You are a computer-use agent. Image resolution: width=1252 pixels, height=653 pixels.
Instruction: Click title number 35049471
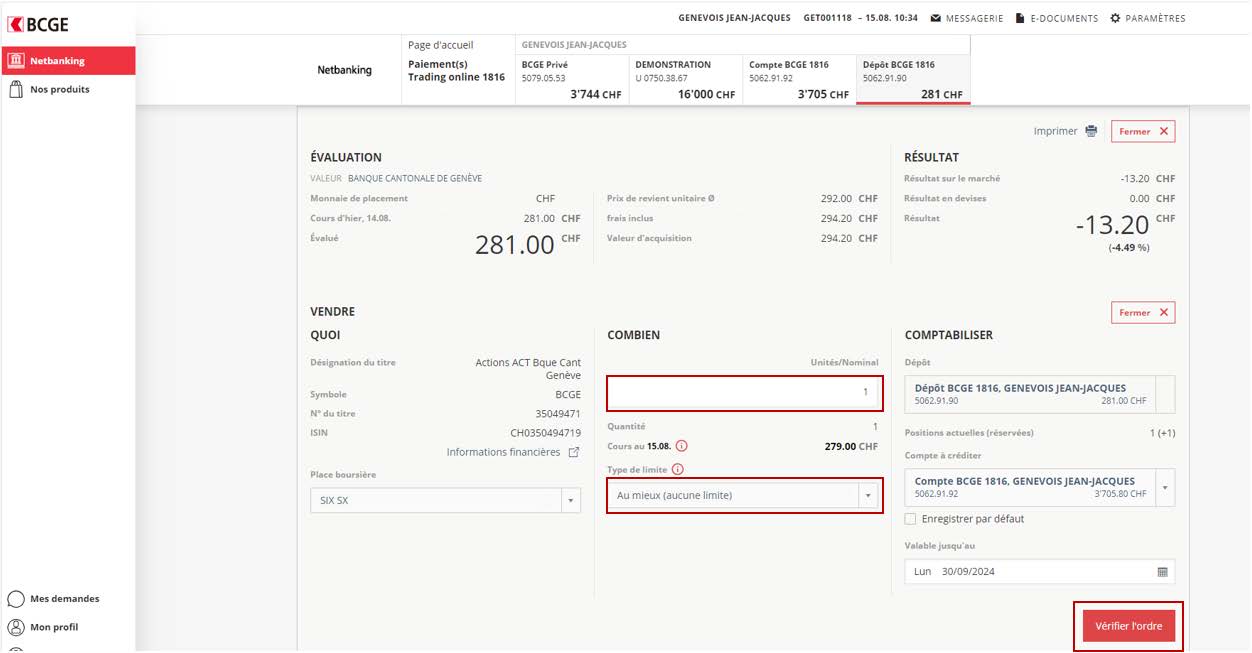click(x=558, y=413)
